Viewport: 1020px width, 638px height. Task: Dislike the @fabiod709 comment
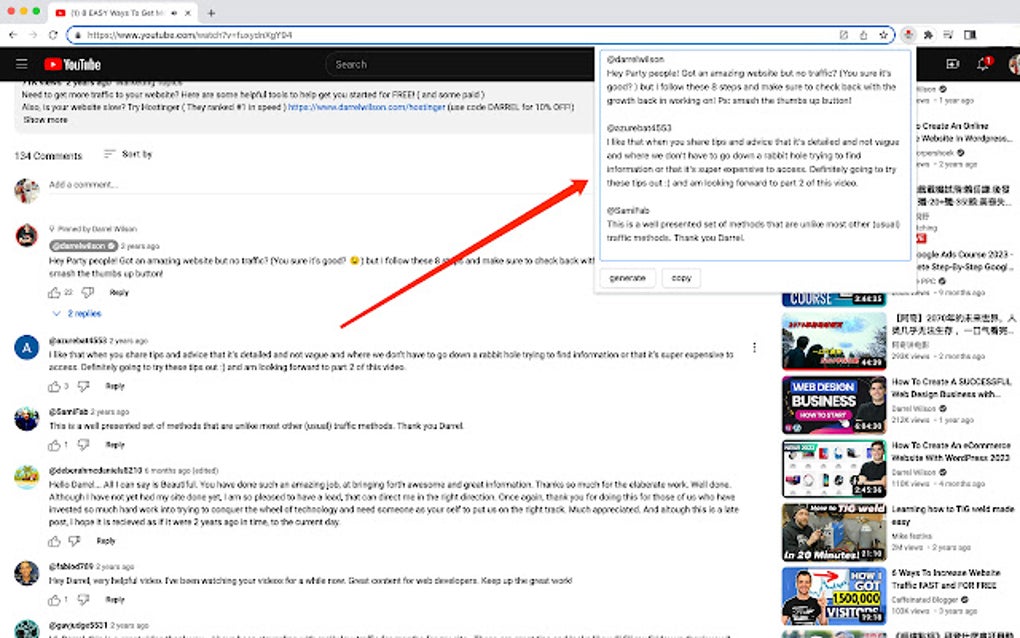click(83, 600)
